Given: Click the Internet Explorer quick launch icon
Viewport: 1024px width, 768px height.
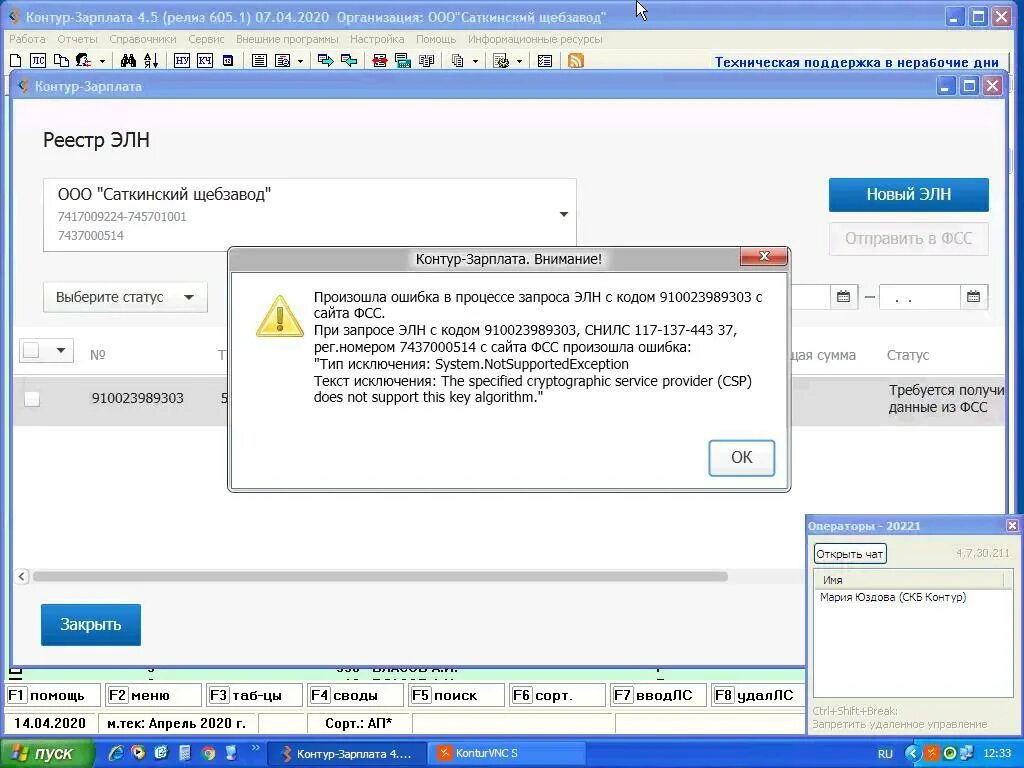Looking at the screenshot, I should (116, 753).
